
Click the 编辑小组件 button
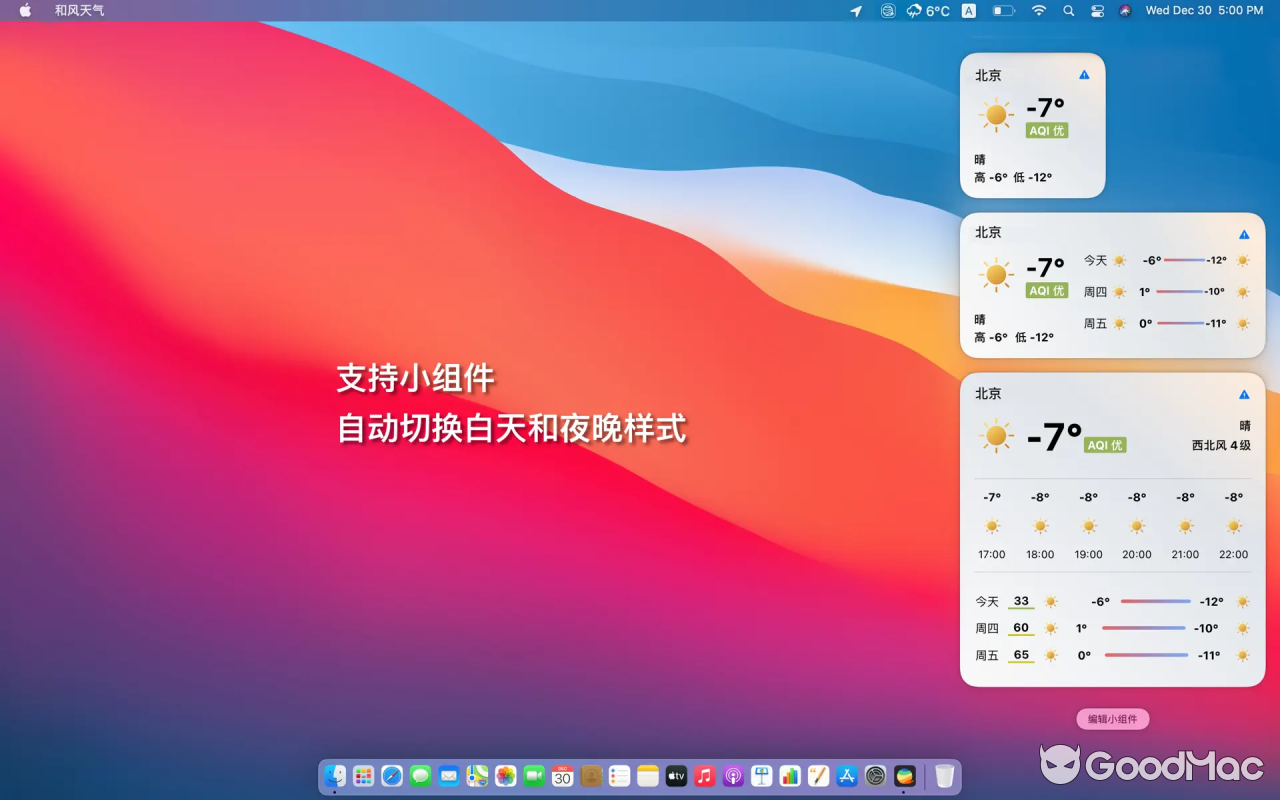tap(1112, 719)
